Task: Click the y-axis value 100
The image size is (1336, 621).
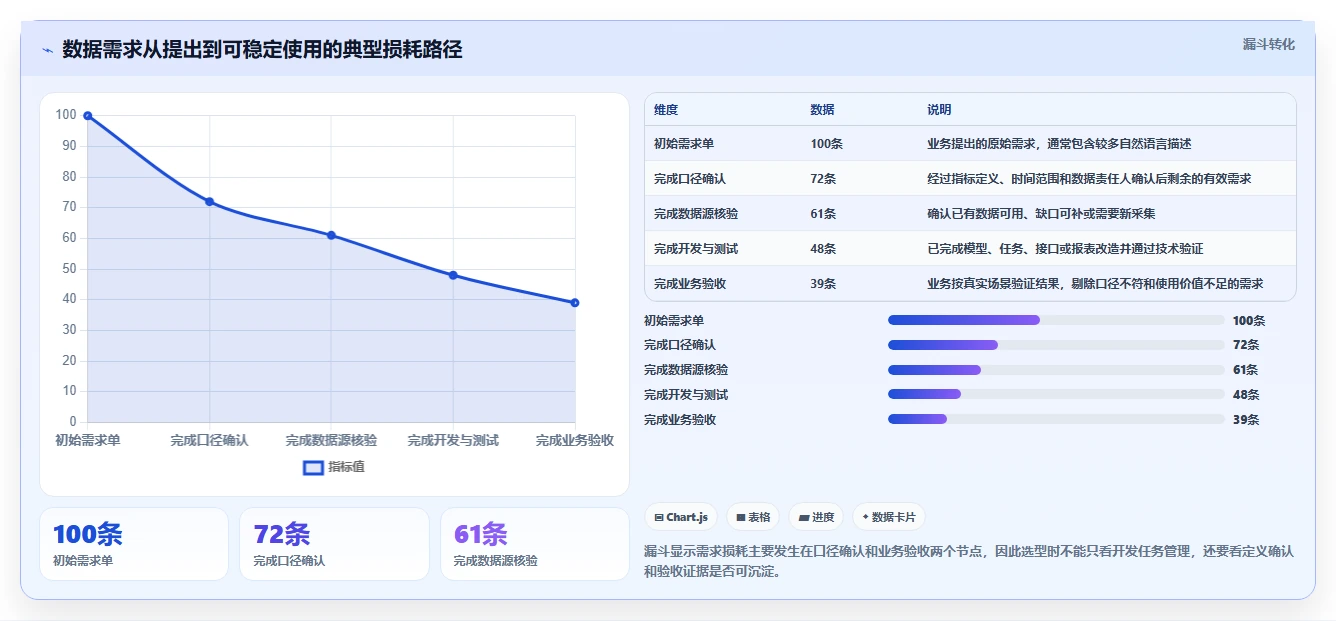Action: click(x=66, y=115)
